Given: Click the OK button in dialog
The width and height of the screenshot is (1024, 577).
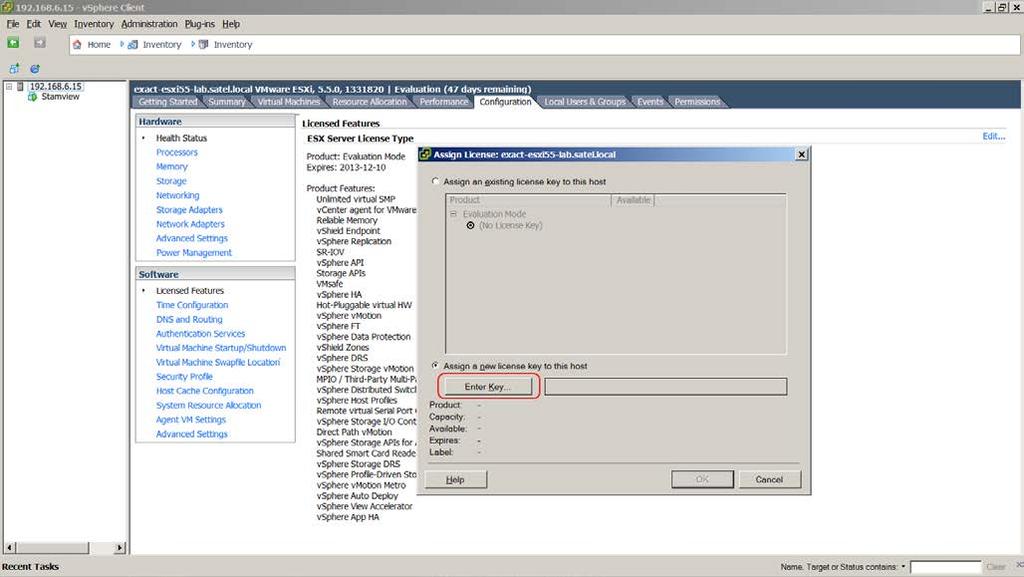Looking at the screenshot, I should click(702, 479).
